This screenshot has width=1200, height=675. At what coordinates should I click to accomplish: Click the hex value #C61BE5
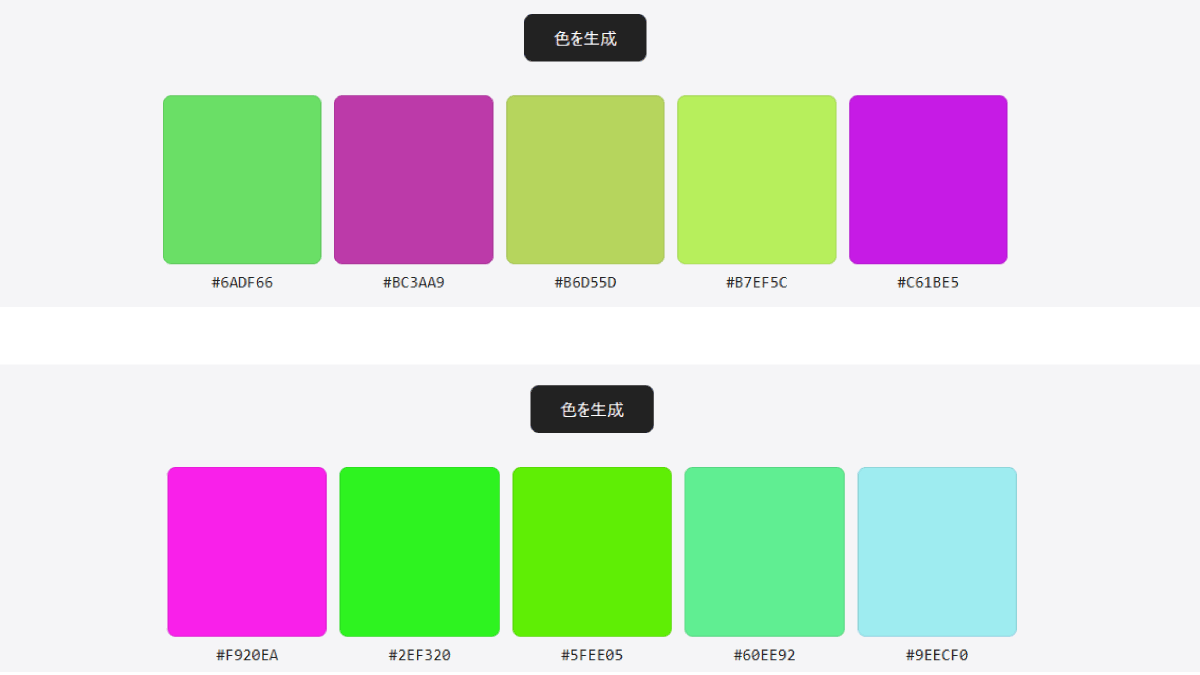(x=928, y=282)
